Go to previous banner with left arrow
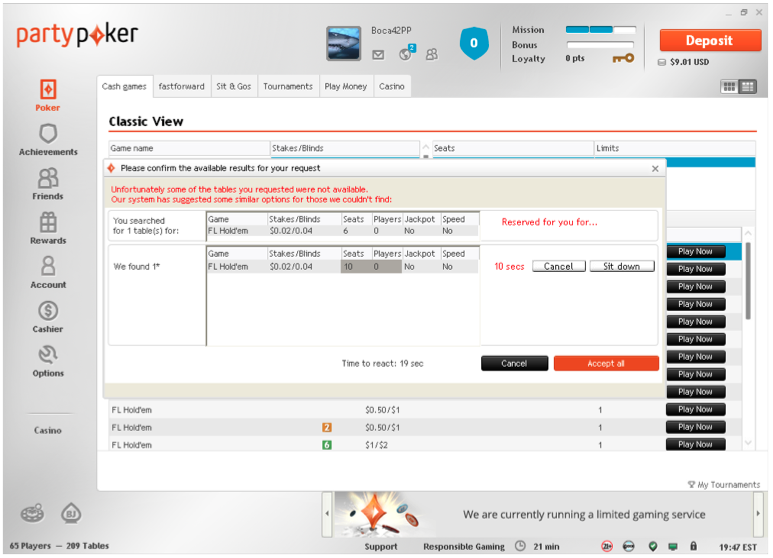The width and height of the screenshot is (773, 558). tap(327, 514)
